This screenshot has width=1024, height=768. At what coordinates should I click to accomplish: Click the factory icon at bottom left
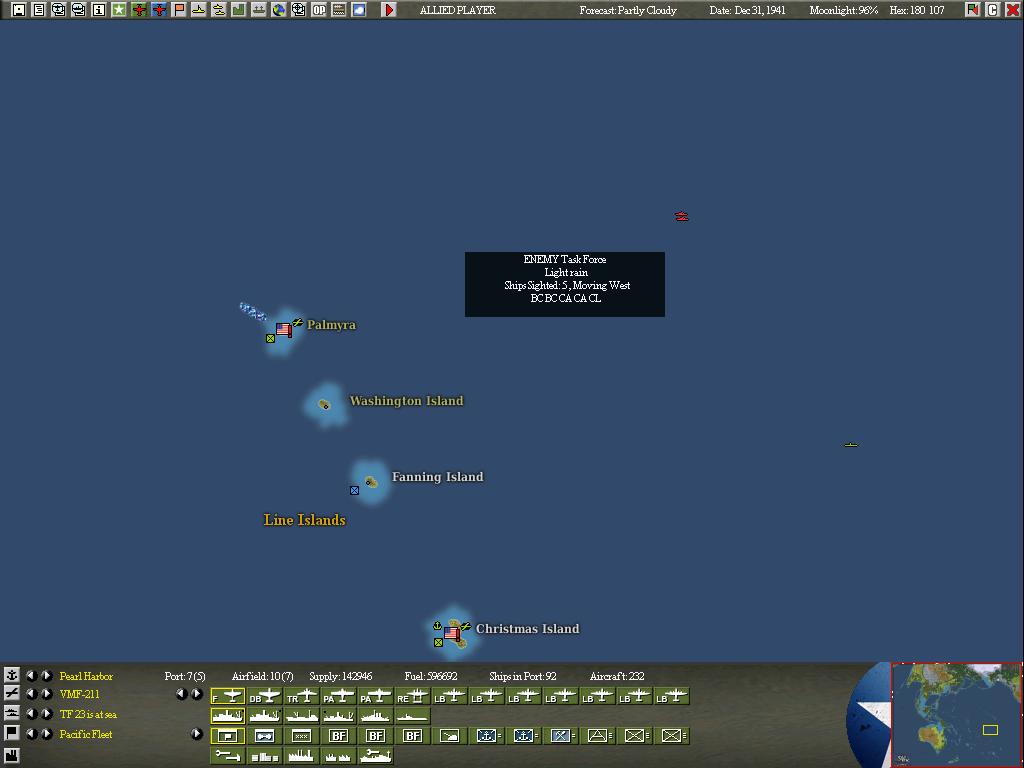point(12,756)
